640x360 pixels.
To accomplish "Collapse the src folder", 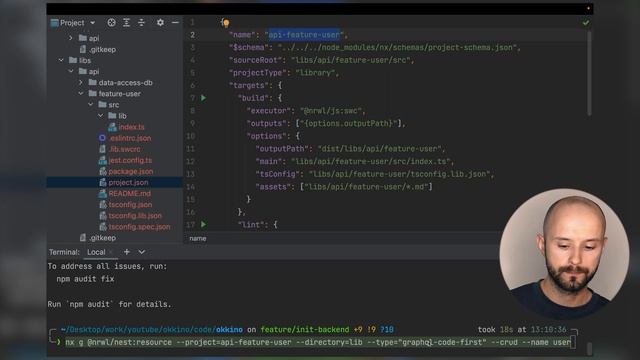I will 91,104.
